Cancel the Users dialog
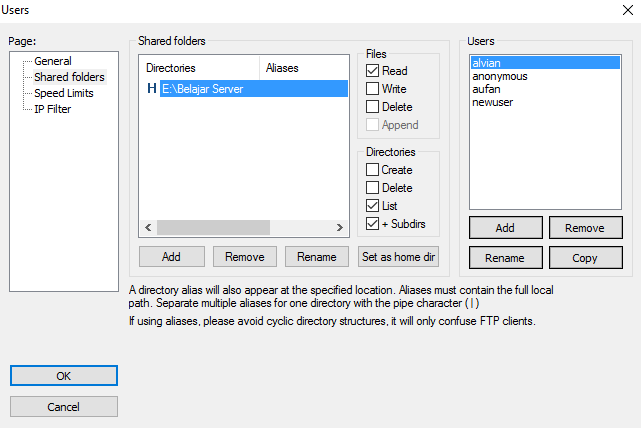 [x=64, y=407]
